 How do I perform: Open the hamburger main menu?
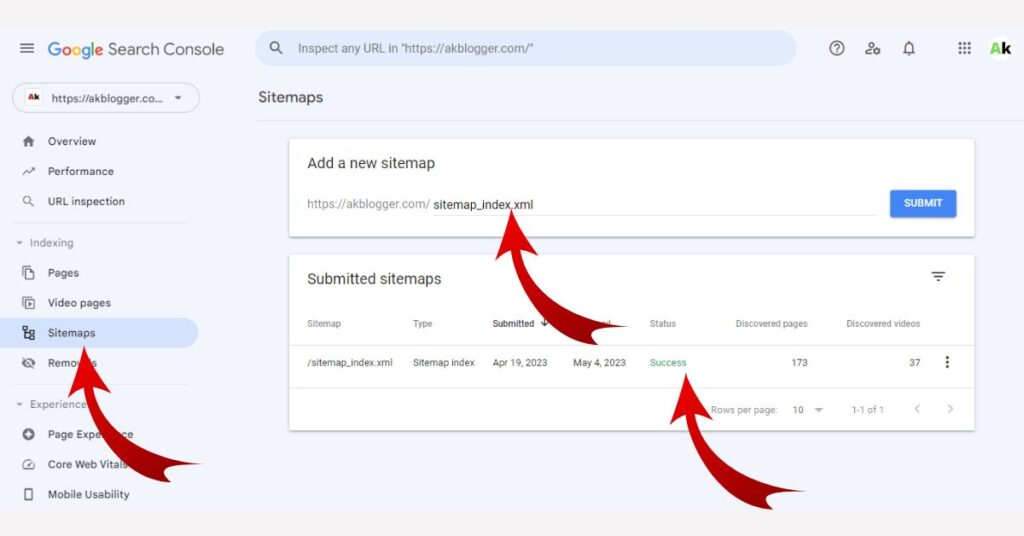(x=27, y=48)
